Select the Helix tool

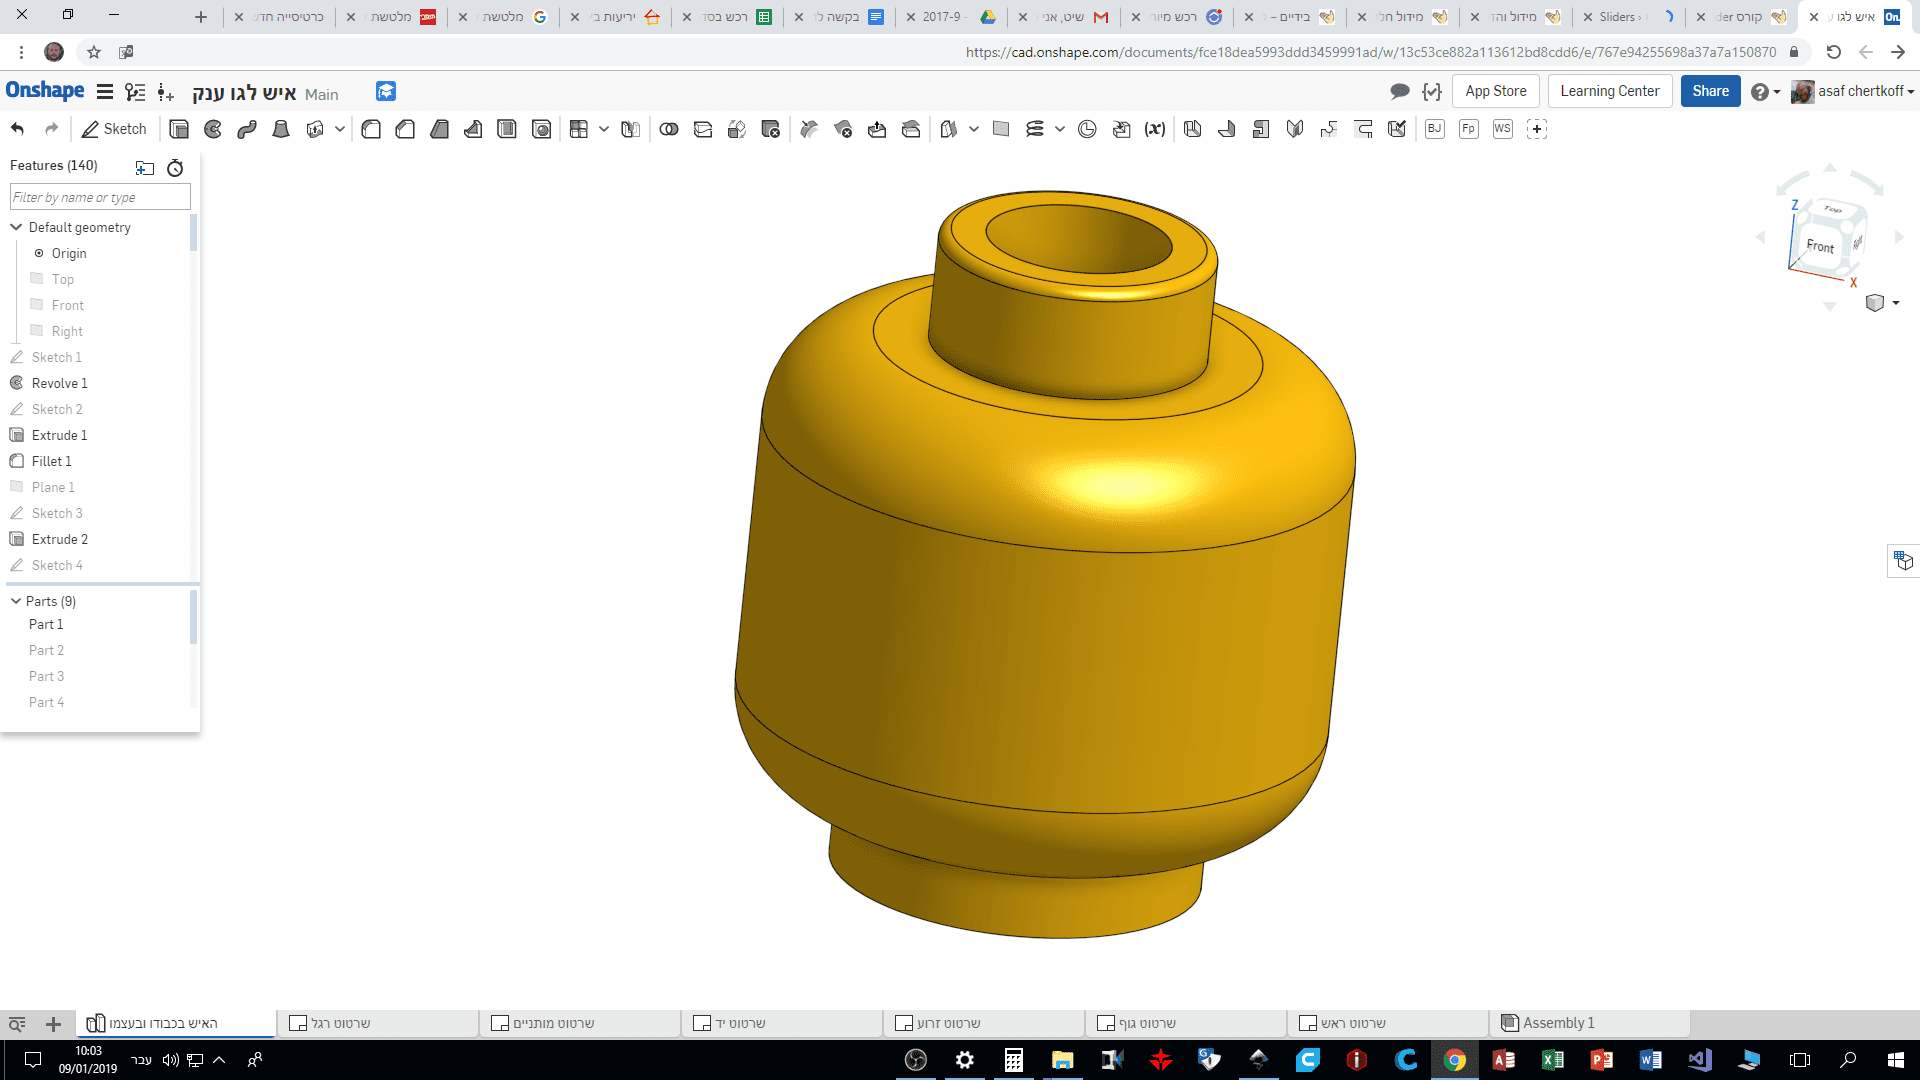(1035, 129)
